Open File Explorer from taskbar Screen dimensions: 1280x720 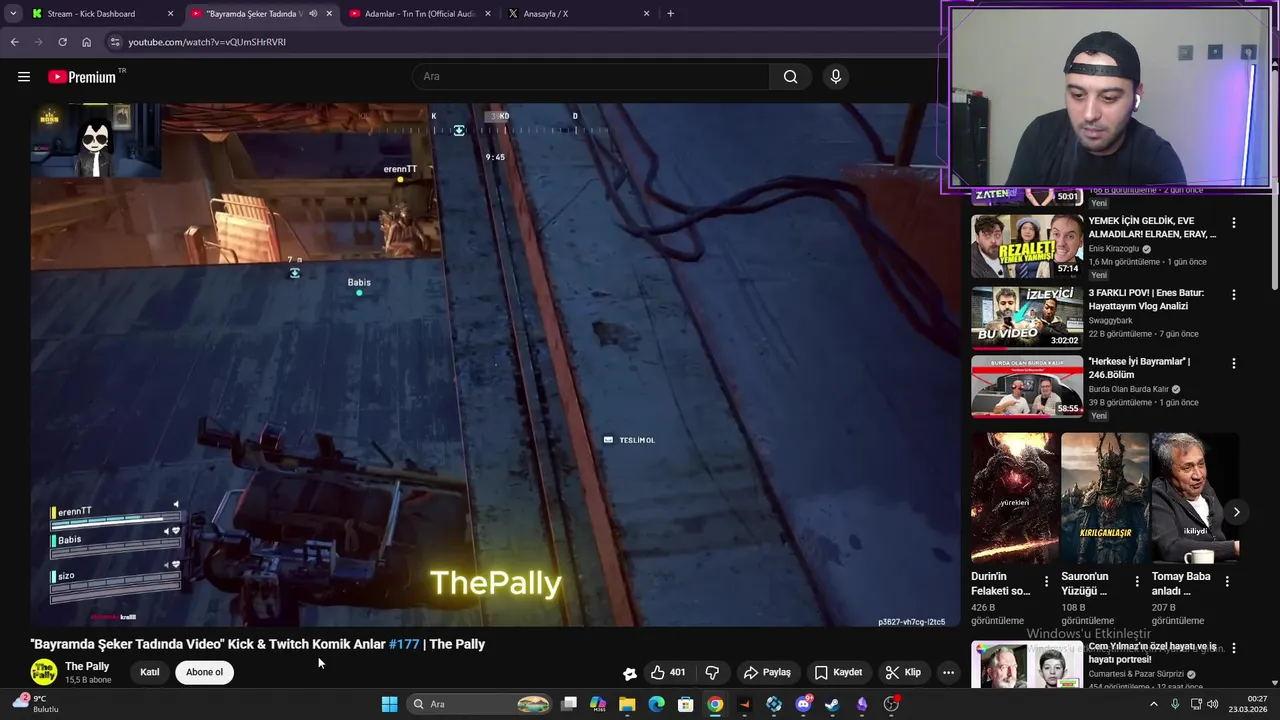(627, 704)
